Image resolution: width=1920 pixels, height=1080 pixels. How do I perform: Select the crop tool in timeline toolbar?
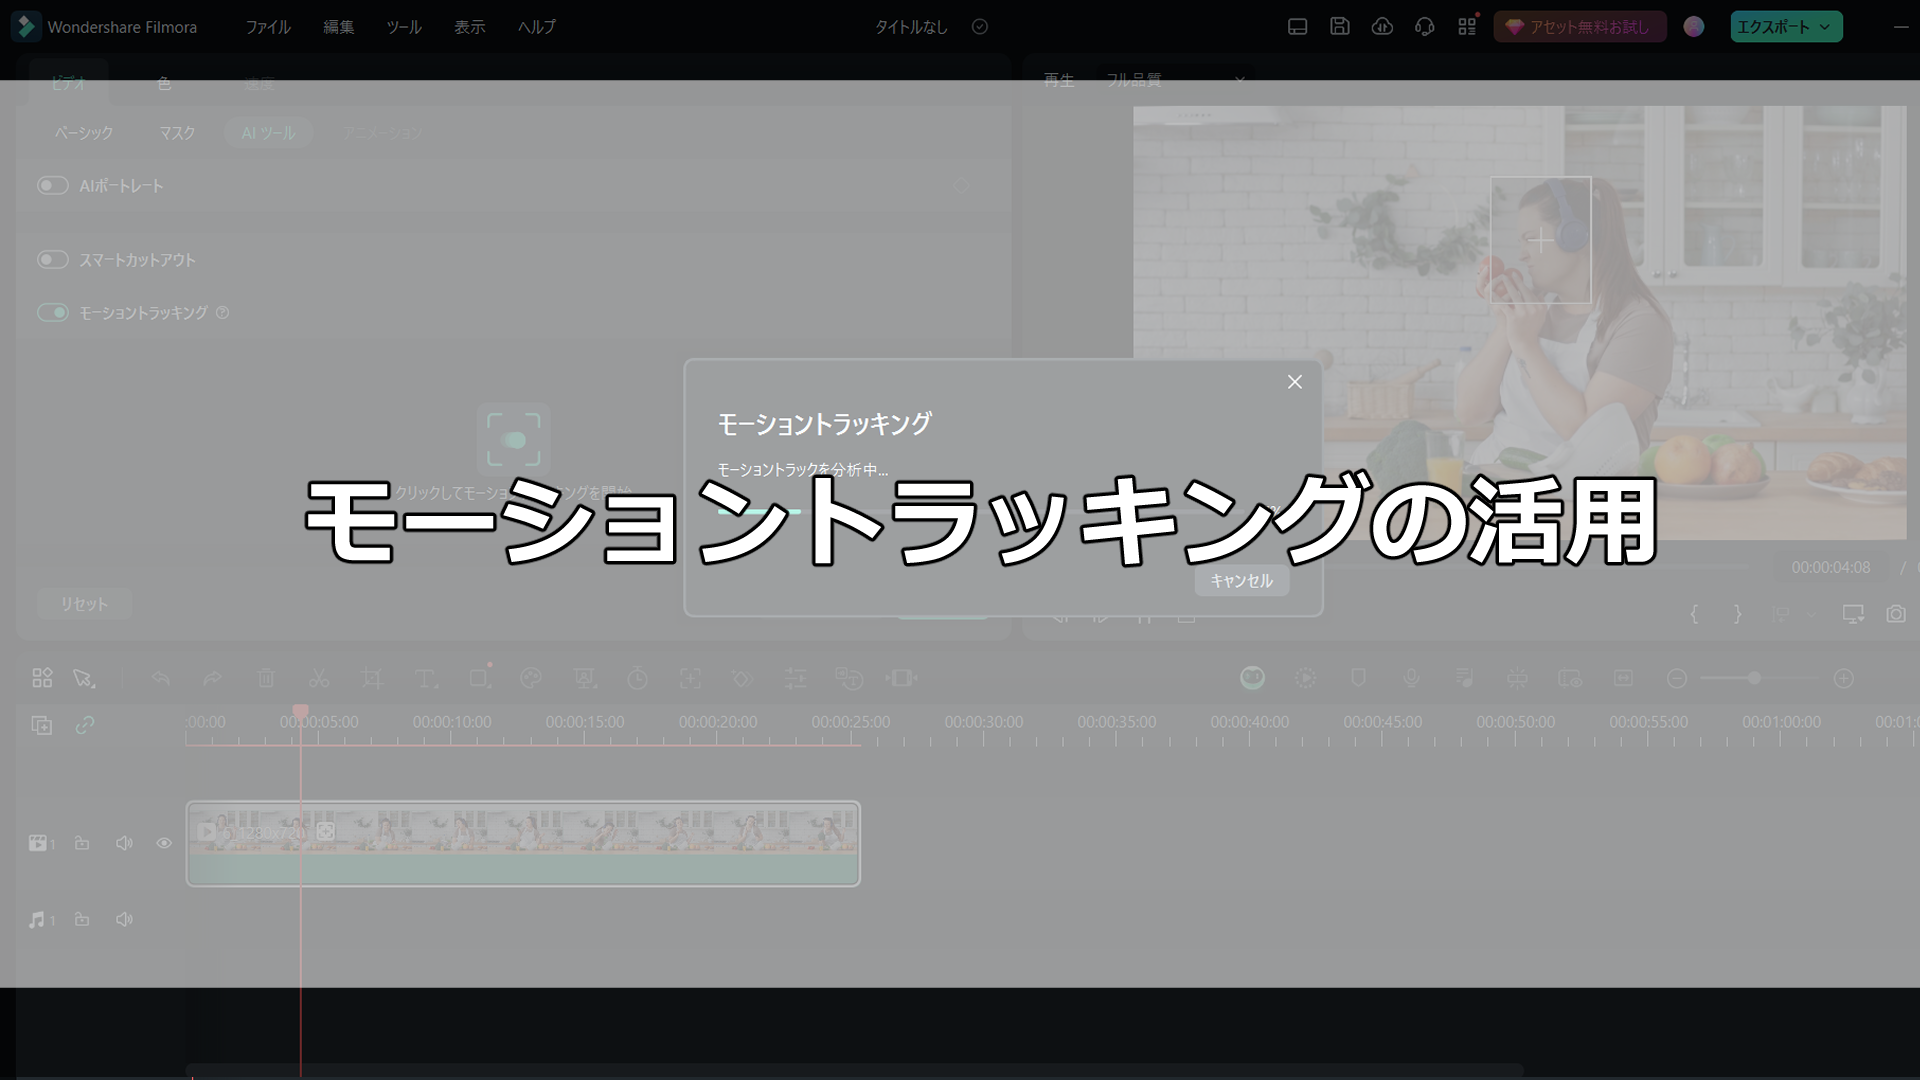click(x=372, y=679)
